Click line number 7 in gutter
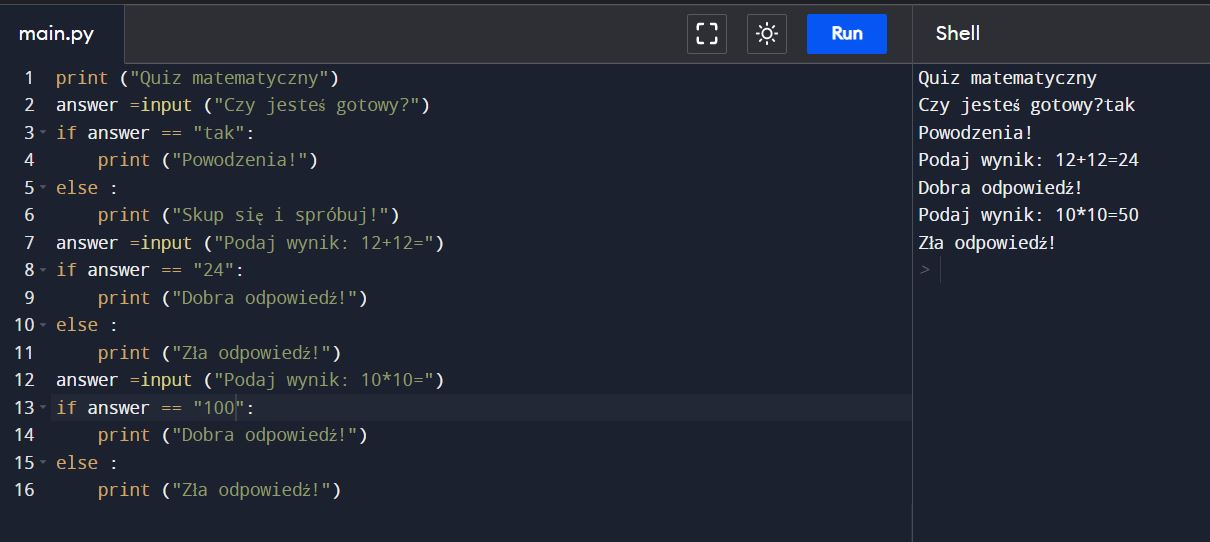This screenshot has height=542, width=1210. coord(29,243)
